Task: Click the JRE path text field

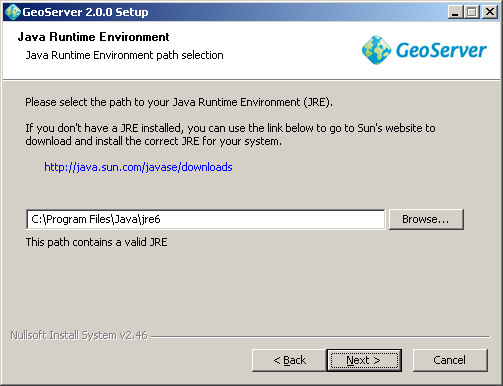Action: tap(206, 219)
